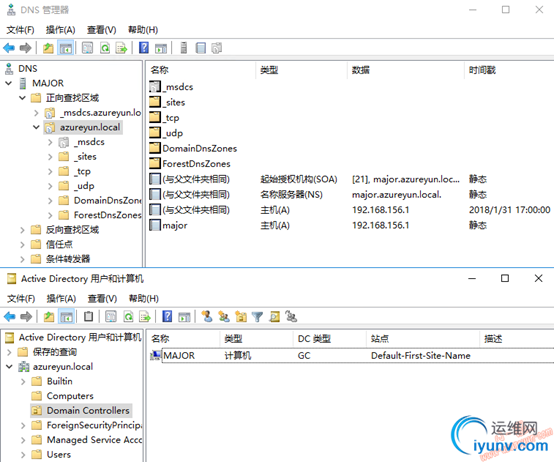
Task: Open Help from DNS Manager toolbar
Action: tap(144, 48)
